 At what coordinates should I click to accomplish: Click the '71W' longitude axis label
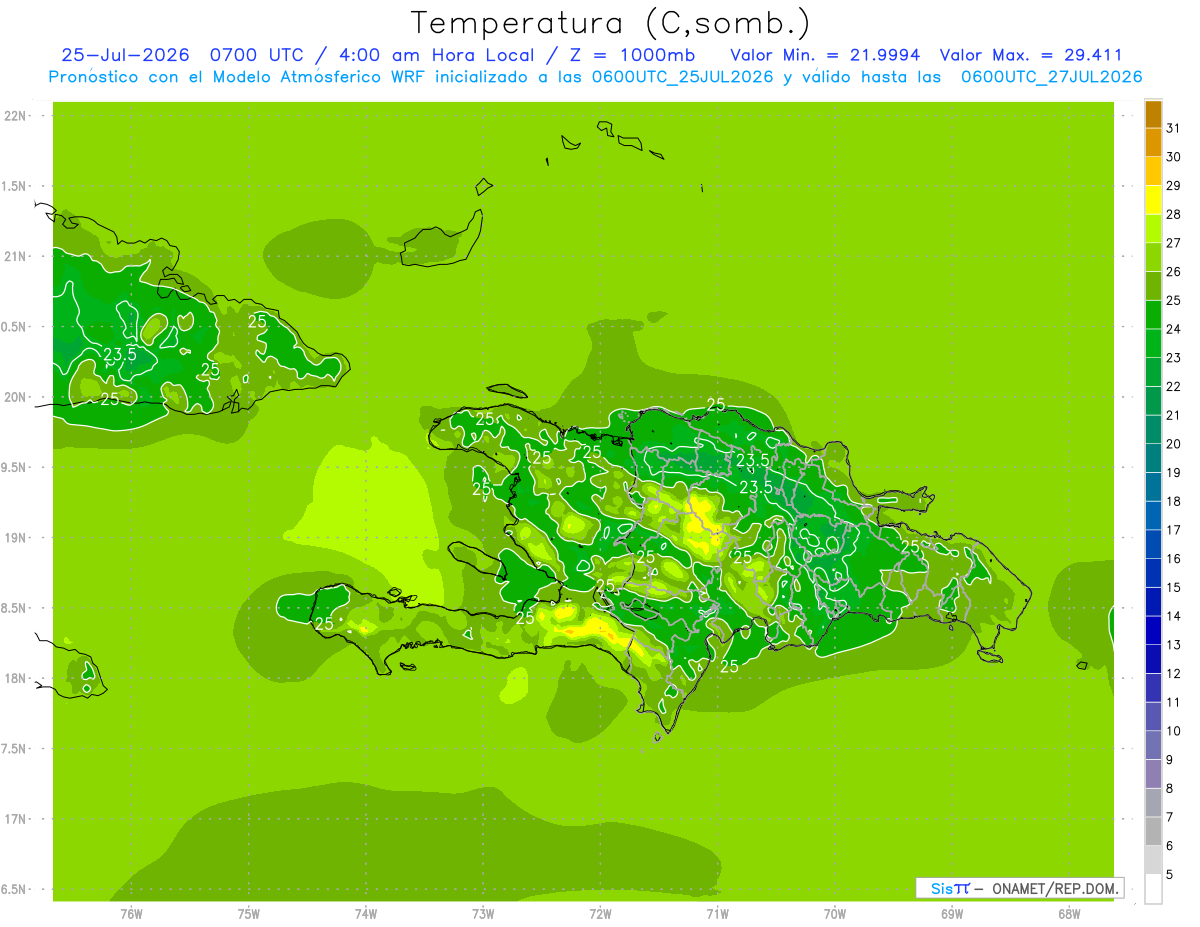pyautogui.click(x=717, y=914)
